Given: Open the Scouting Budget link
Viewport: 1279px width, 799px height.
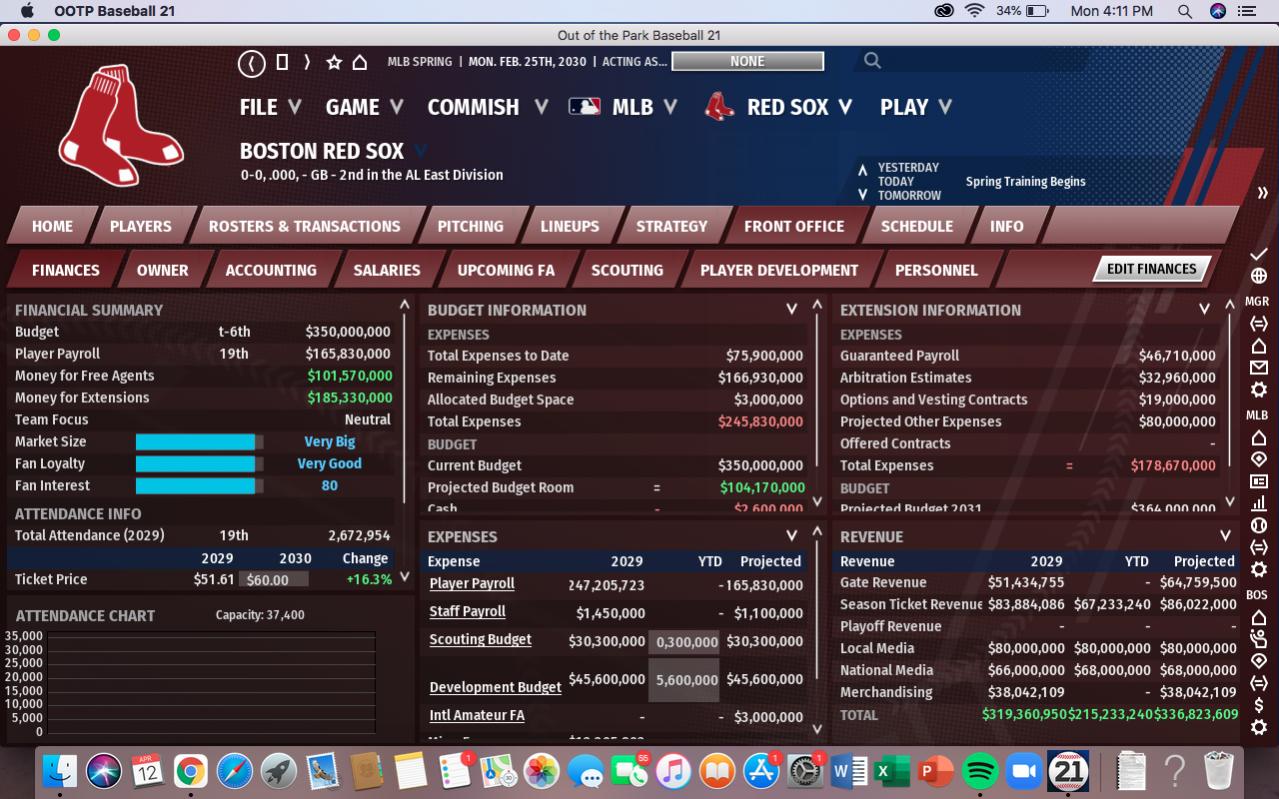Looking at the screenshot, I should click(x=480, y=640).
